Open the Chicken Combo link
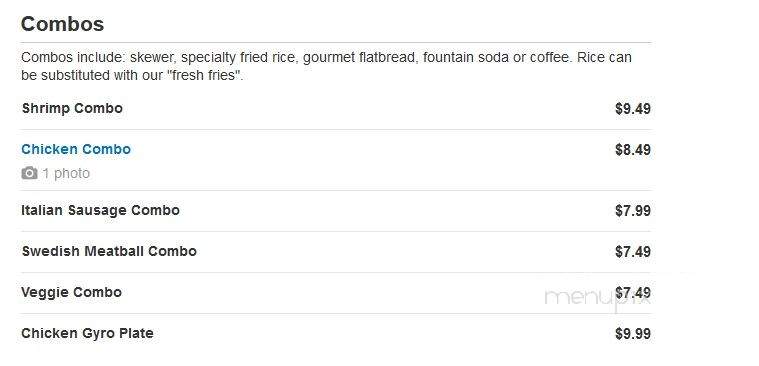 [x=76, y=149]
